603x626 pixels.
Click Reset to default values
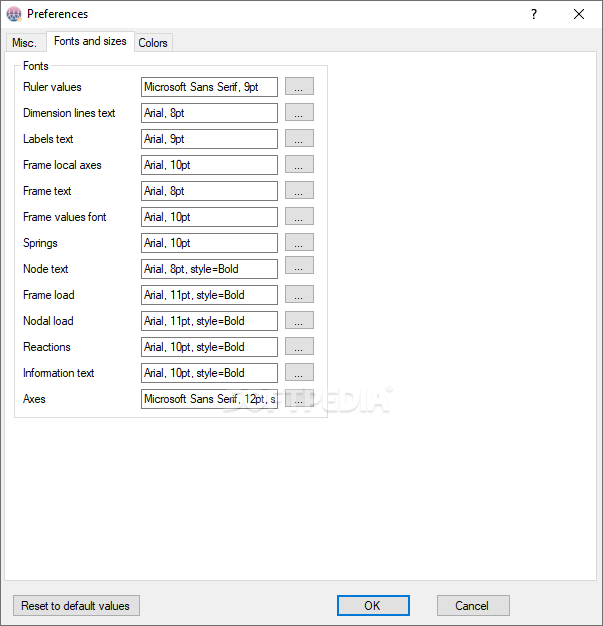[x=76, y=606]
